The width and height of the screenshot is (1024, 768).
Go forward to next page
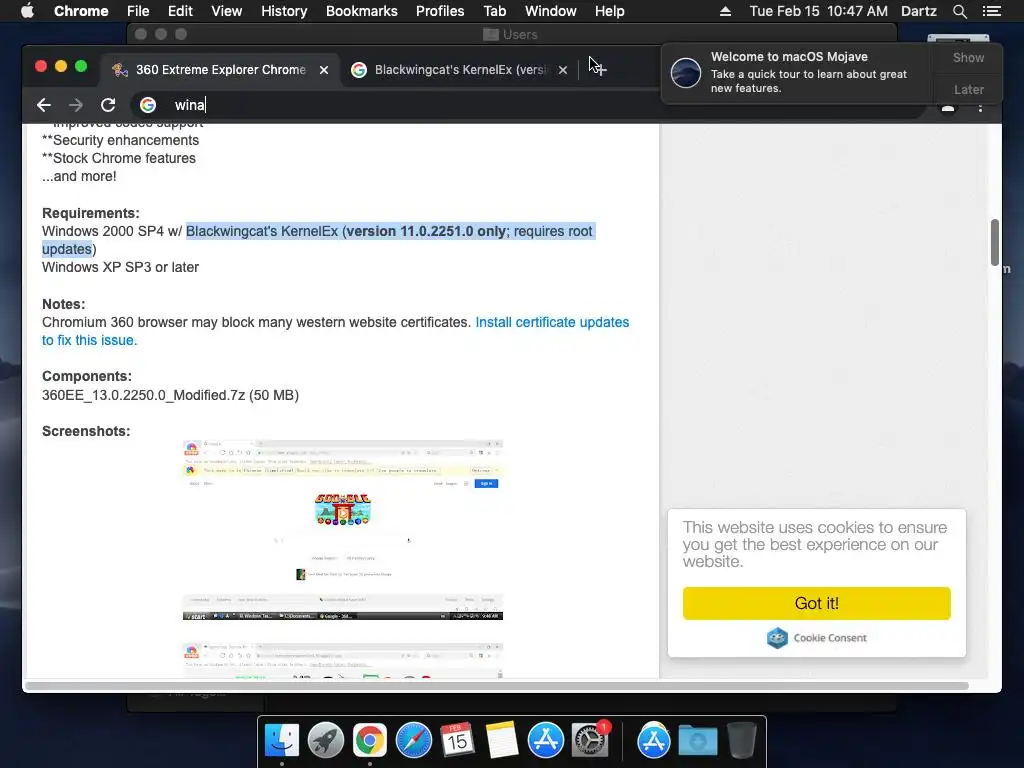pyautogui.click(x=76, y=105)
